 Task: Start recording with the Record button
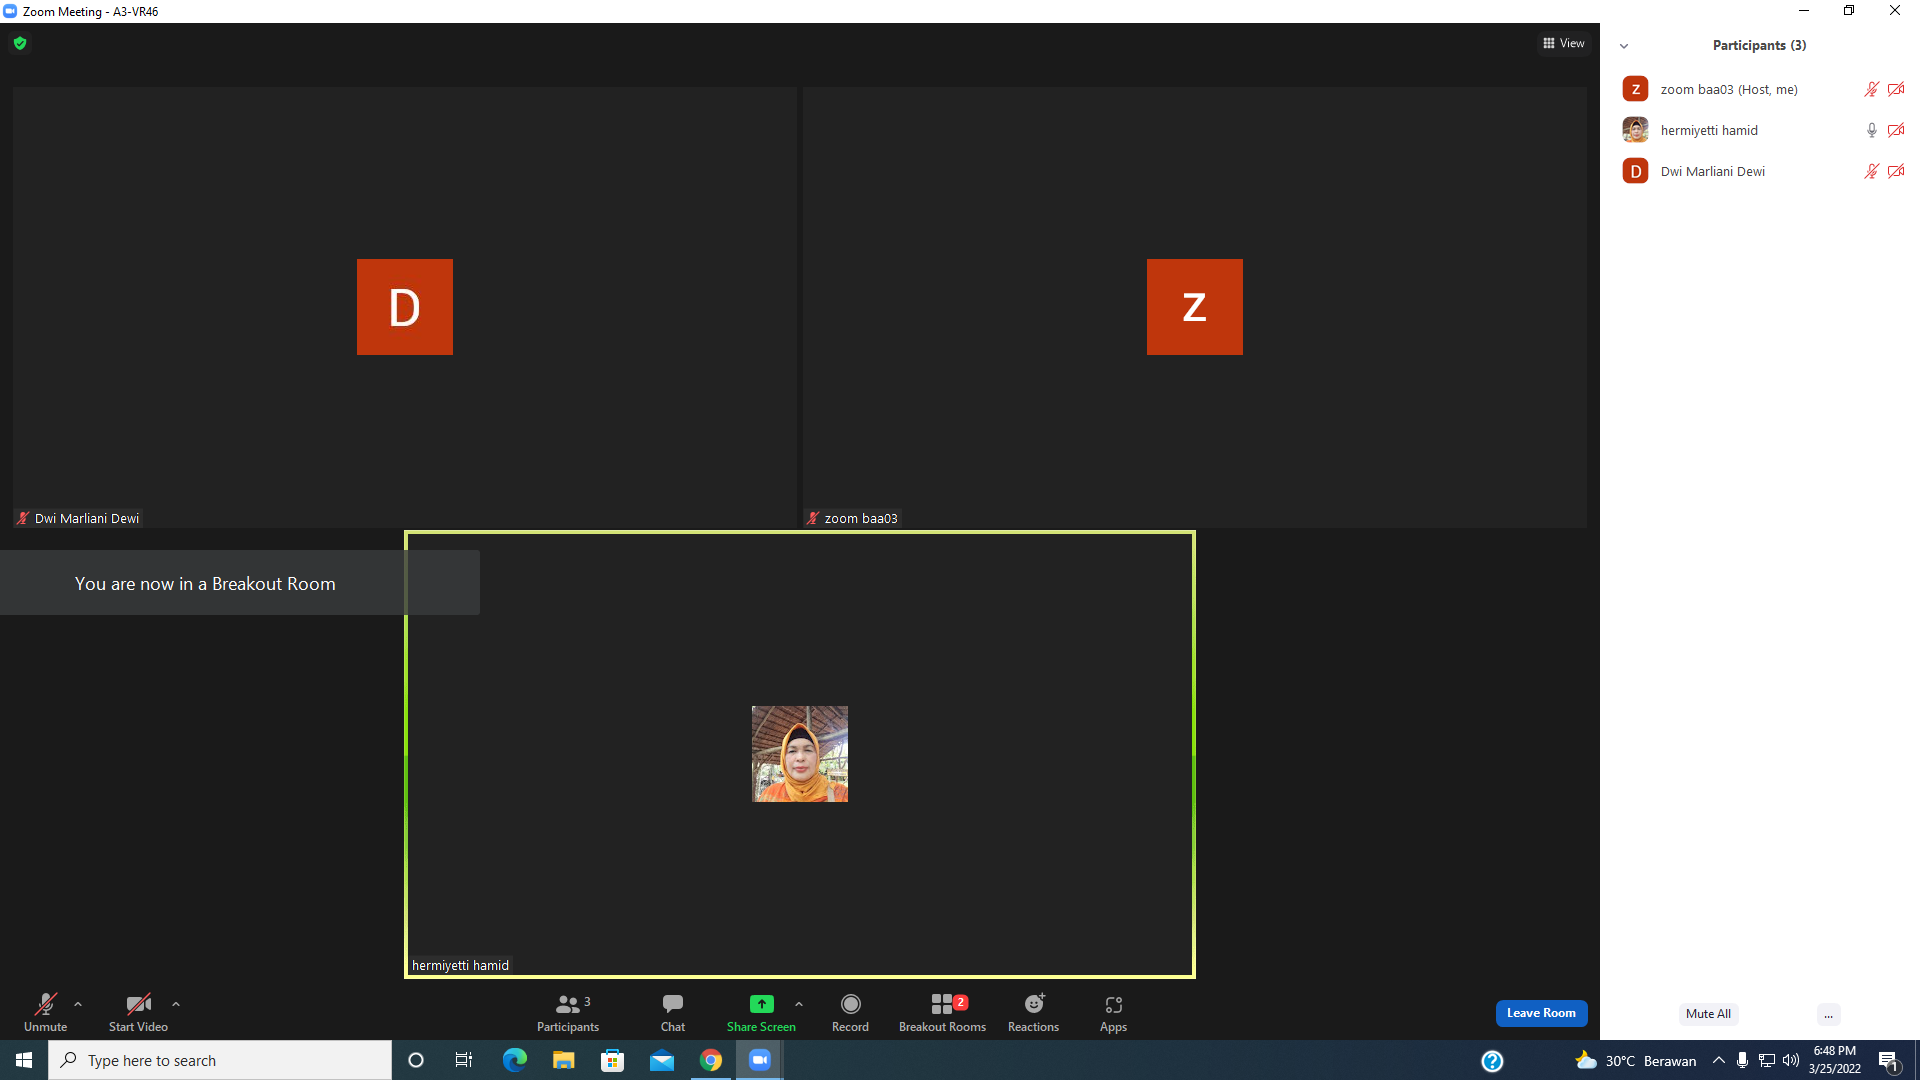[850, 1012]
